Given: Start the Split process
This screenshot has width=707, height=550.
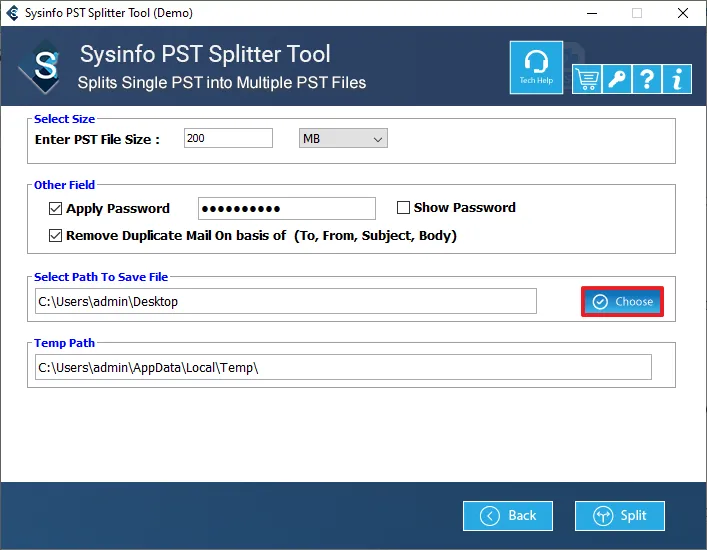Looking at the screenshot, I should click(620, 516).
